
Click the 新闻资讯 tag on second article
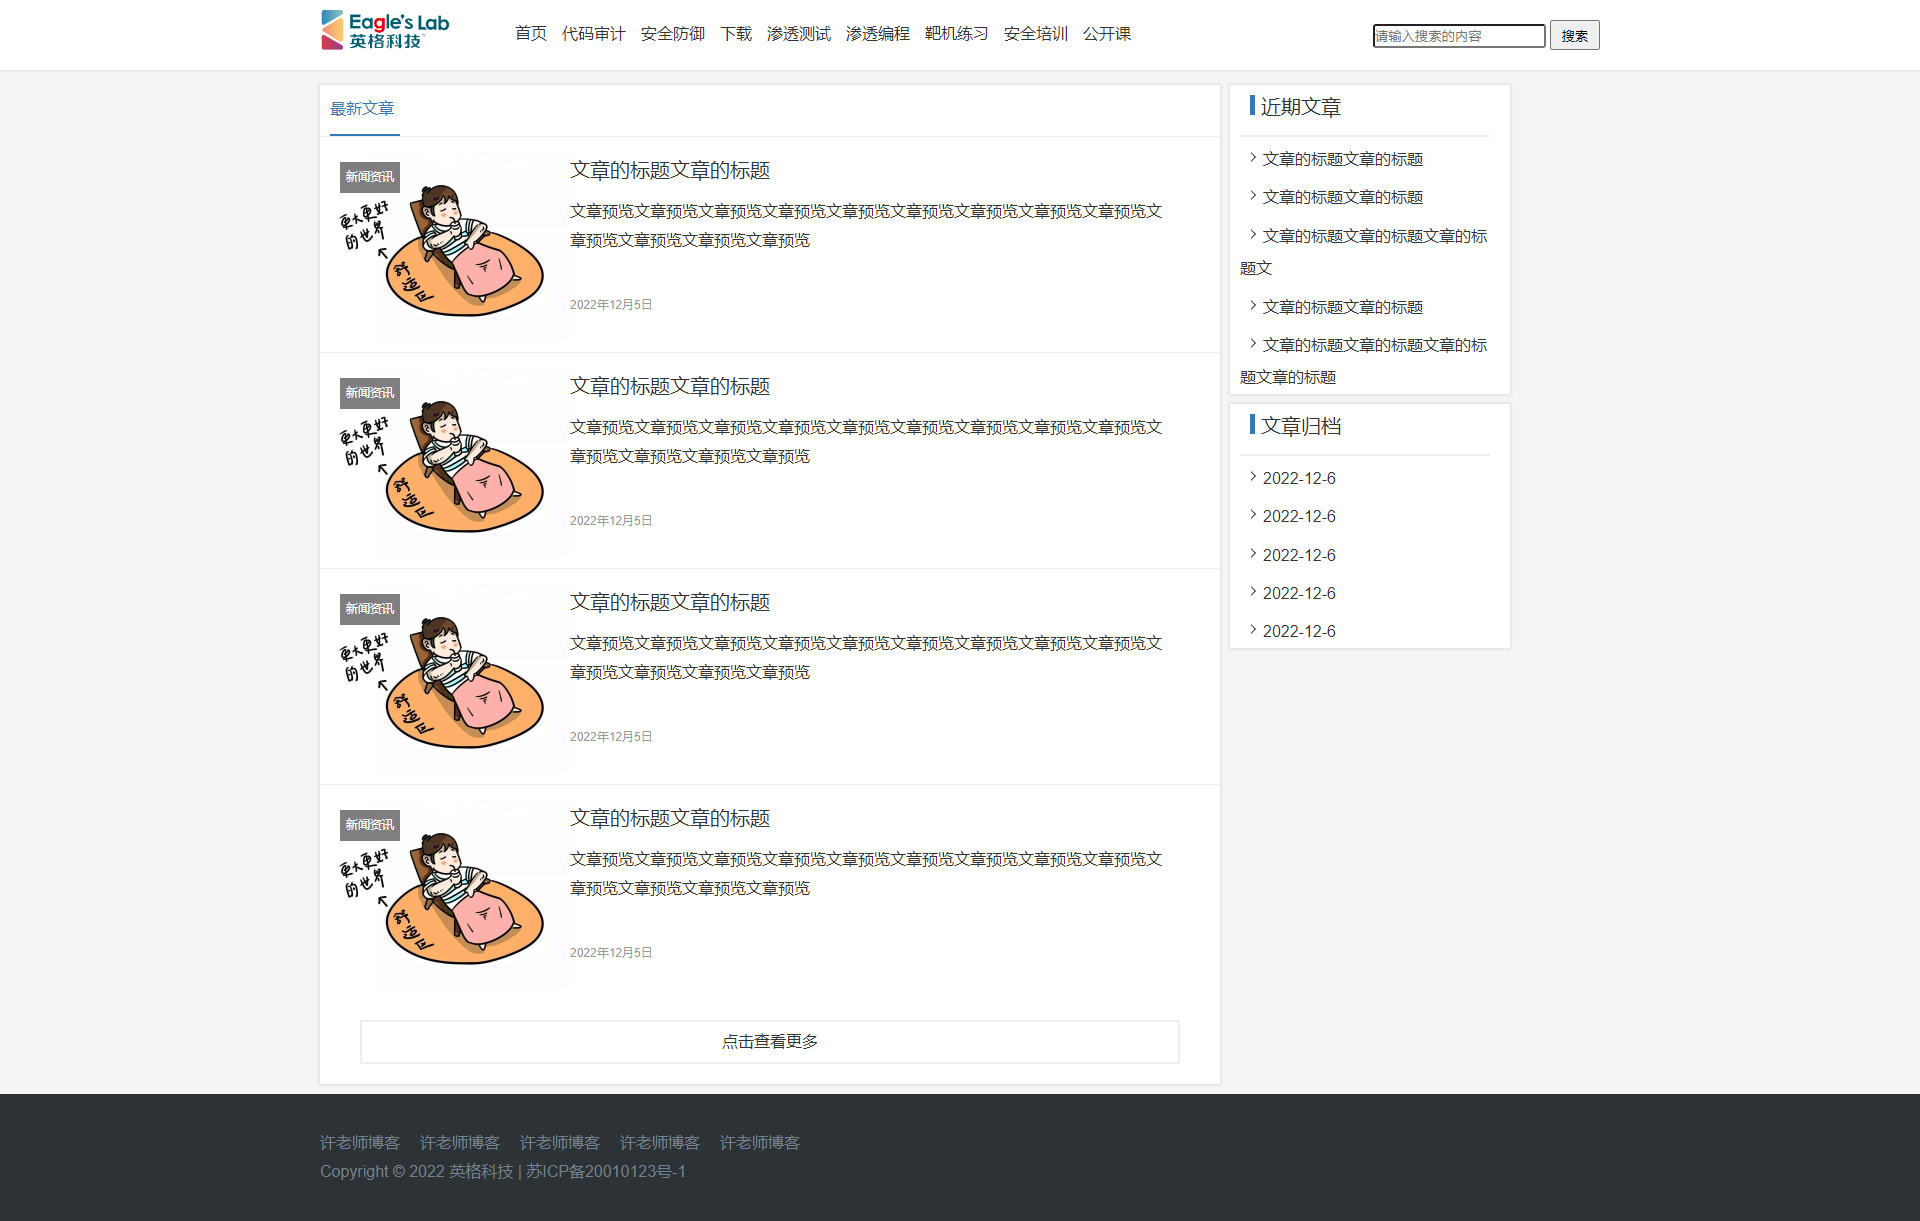coord(369,393)
